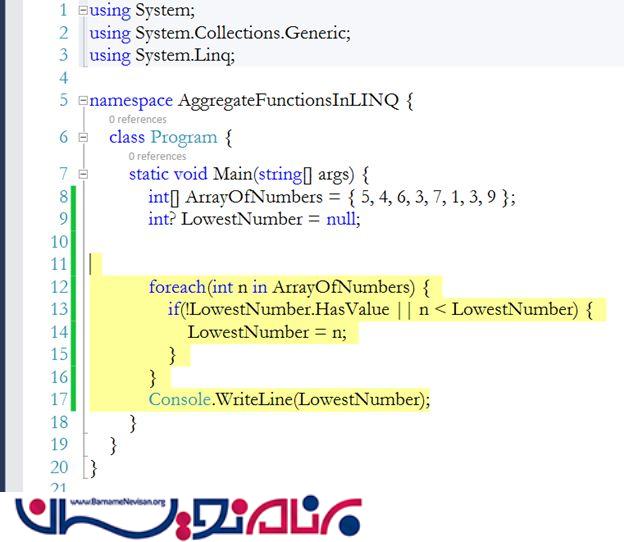624x542 pixels.
Task: Click the closing brace on line 20
Action: 94,468
